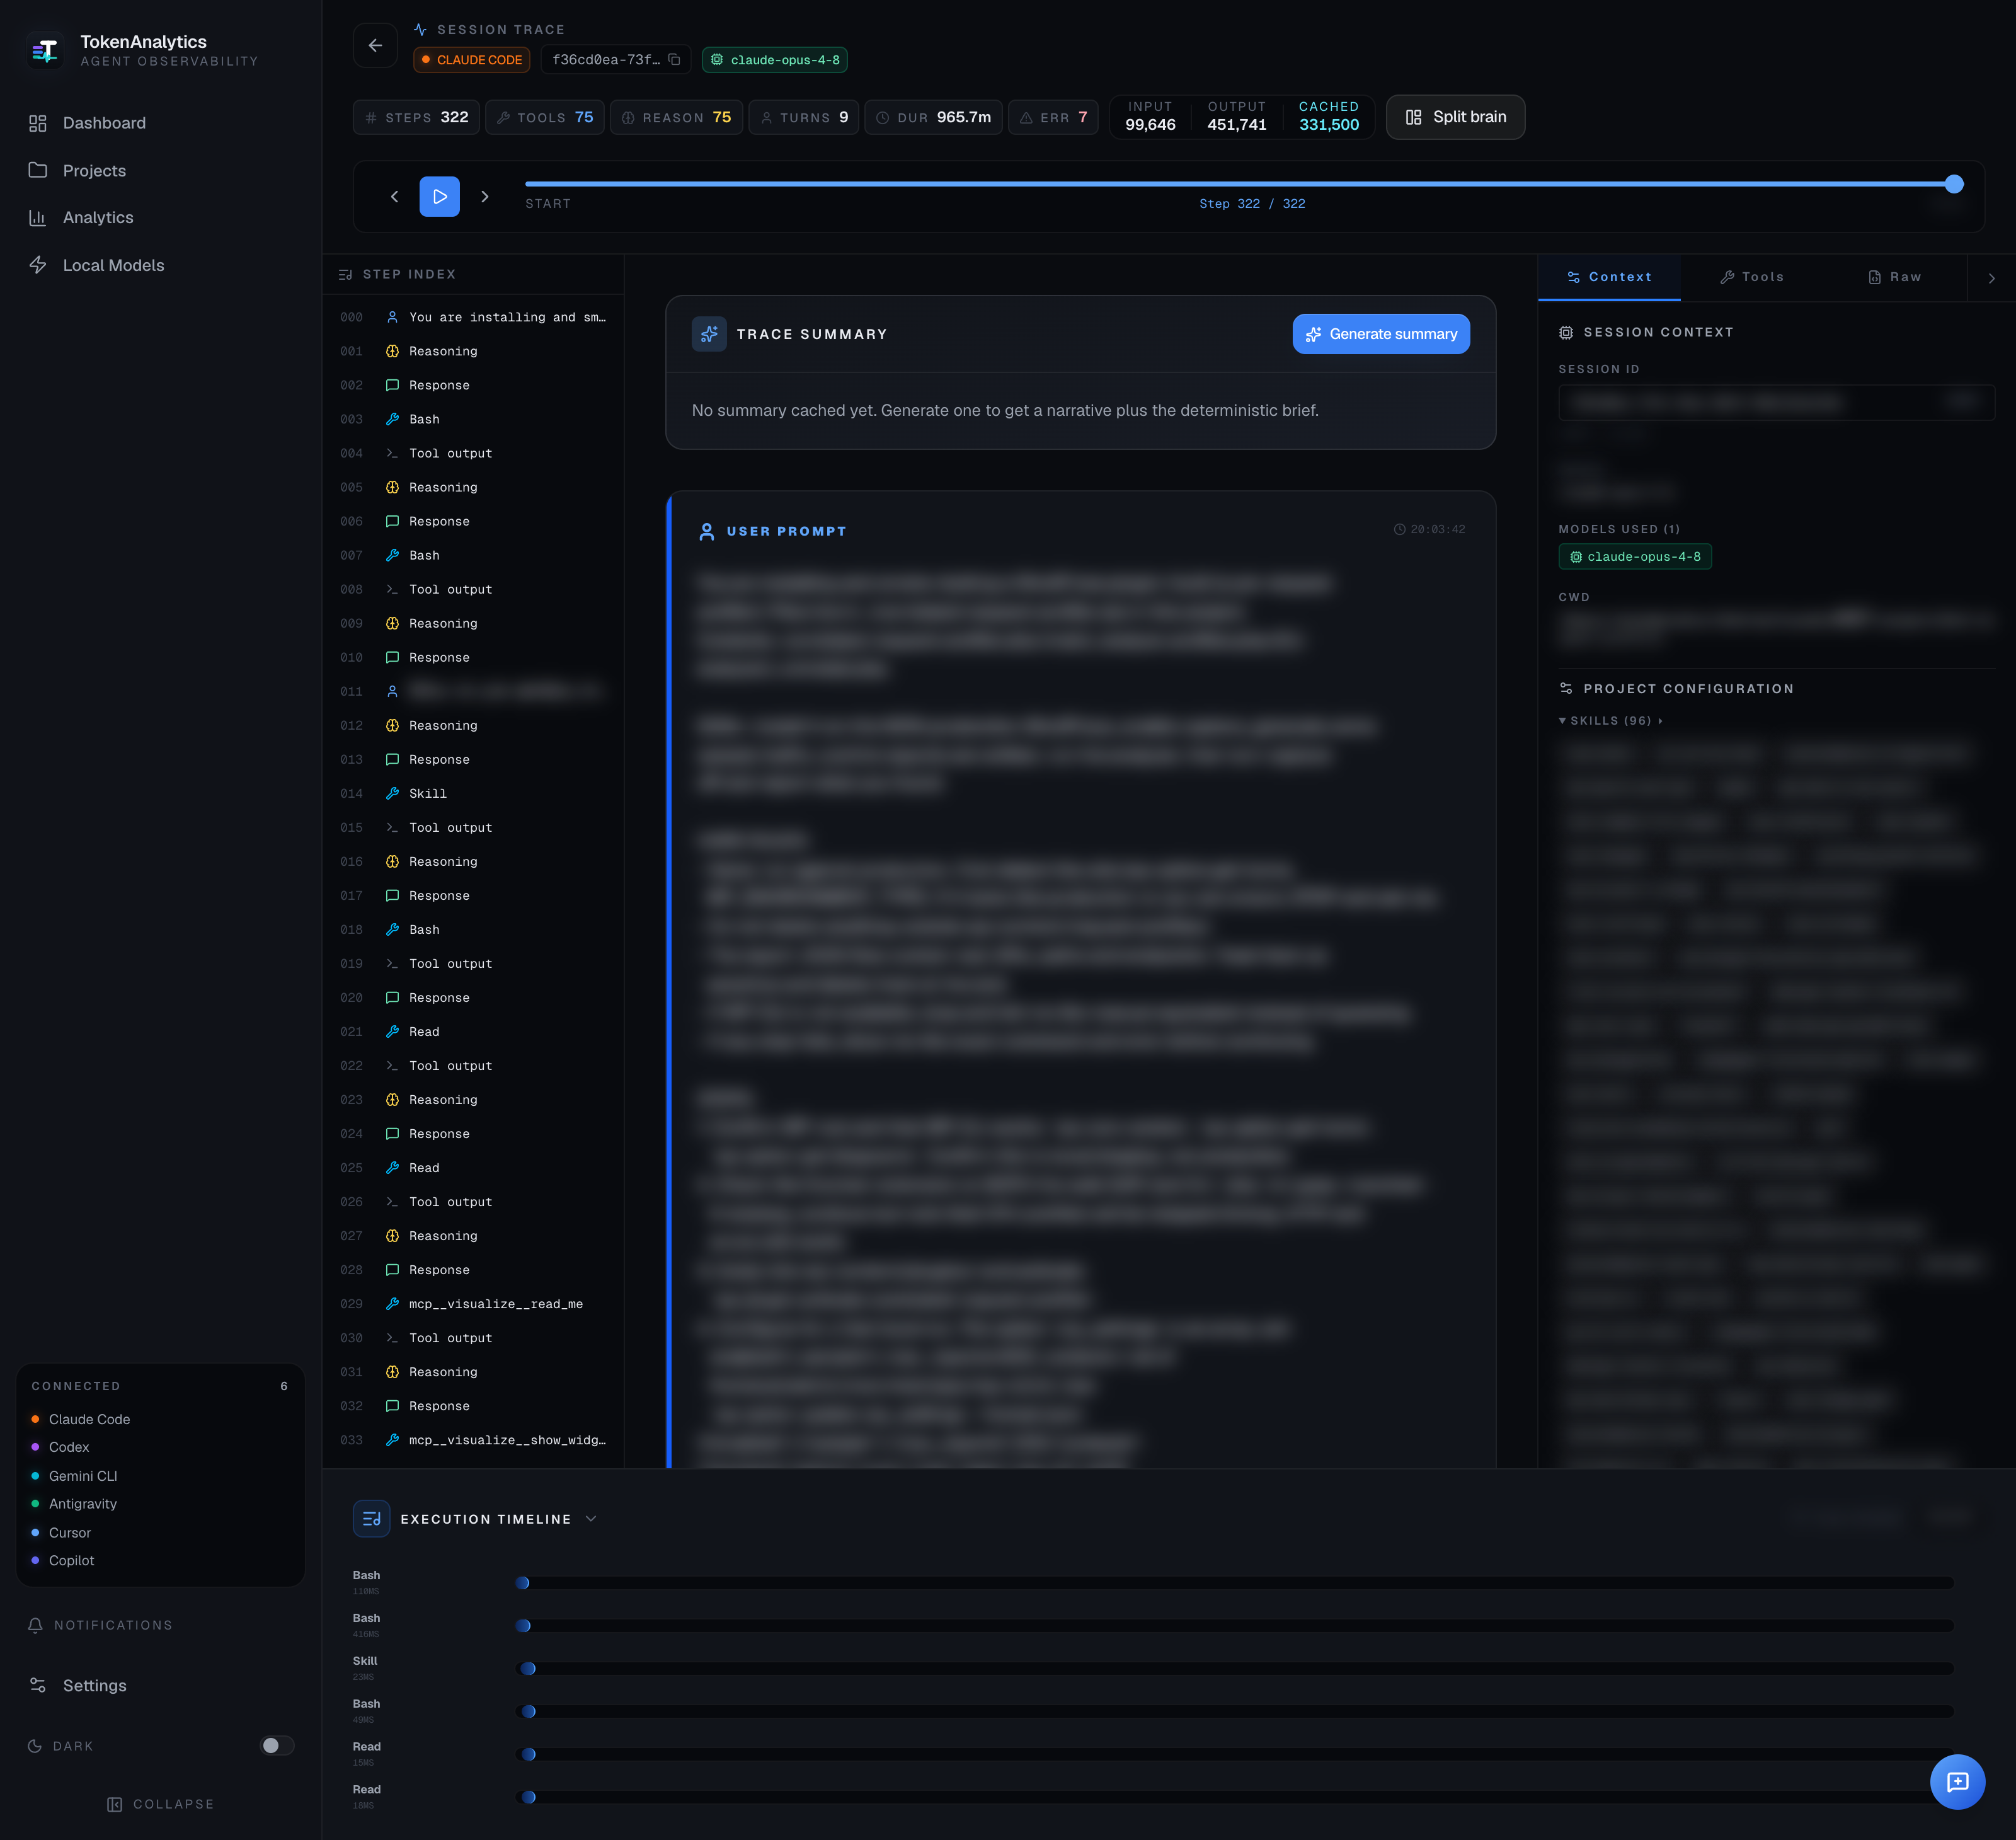Click the CLAUDE CODE badge
The height and width of the screenshot is (1840, 2016).
tap(472, 60)
